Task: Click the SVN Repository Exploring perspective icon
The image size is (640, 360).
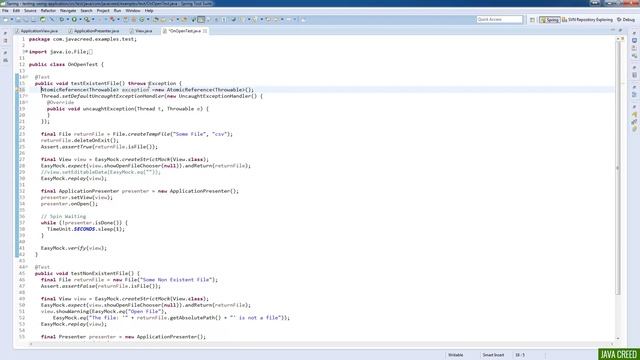Action: (564, 20)
